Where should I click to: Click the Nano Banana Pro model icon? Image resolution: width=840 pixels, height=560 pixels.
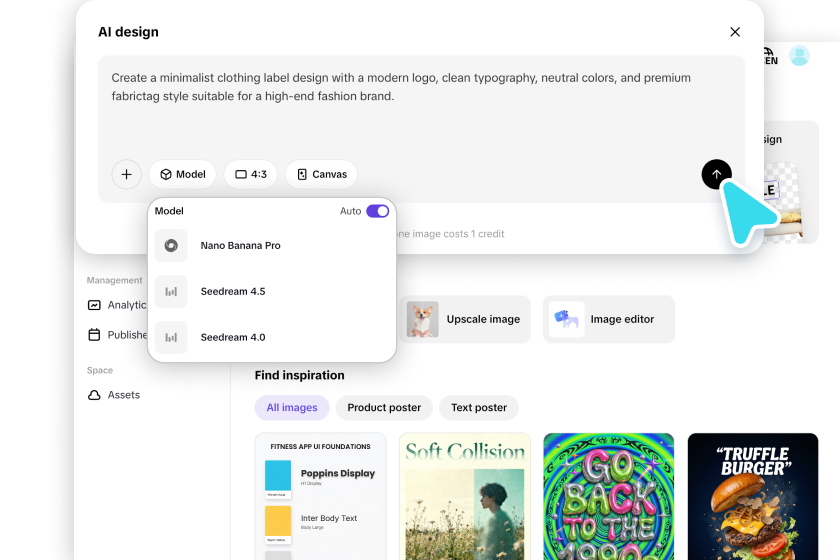point(171,246)
